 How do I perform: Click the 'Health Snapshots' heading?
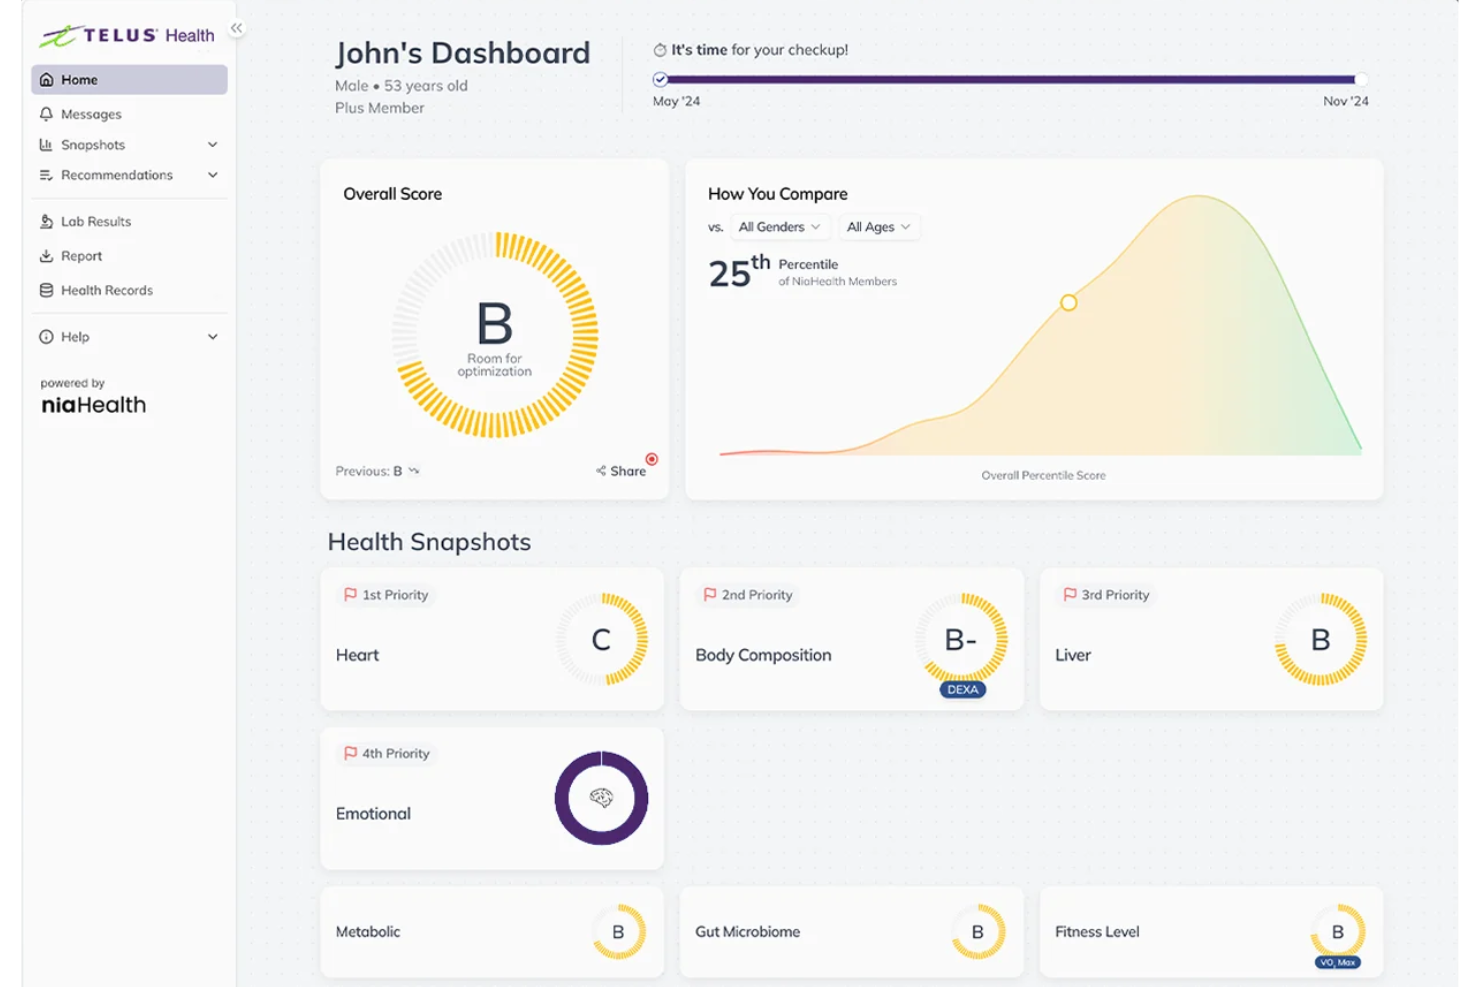pyautogui.click(x=430, y=542)
